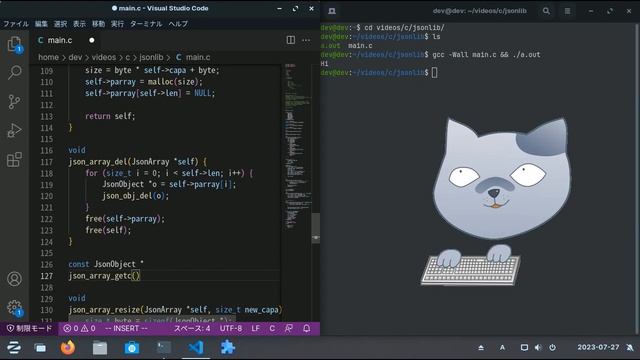This screenshot has width=640, height=360.
Task: Open the file manager from the taskbar
Action: pyautogui.click(x=100, y=347)
